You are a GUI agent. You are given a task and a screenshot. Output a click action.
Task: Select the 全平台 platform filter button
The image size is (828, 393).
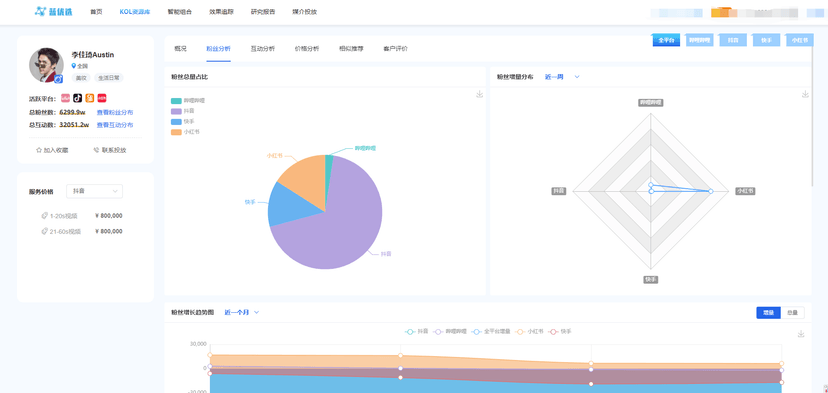(666, 40)
